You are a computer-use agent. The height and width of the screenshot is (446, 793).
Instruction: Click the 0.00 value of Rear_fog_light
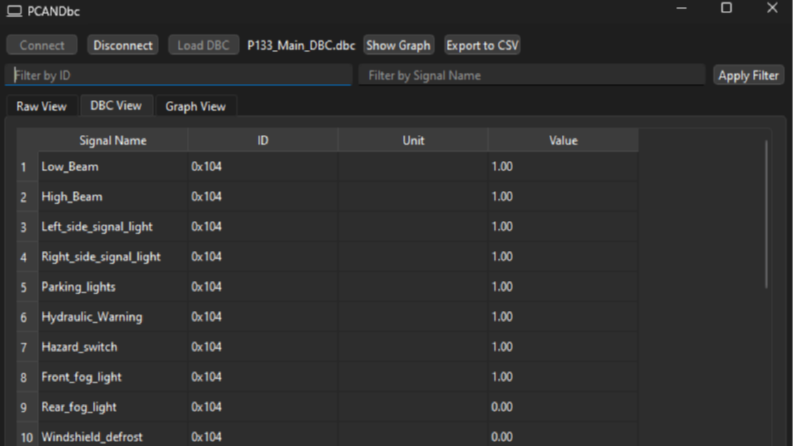[563, 407]
